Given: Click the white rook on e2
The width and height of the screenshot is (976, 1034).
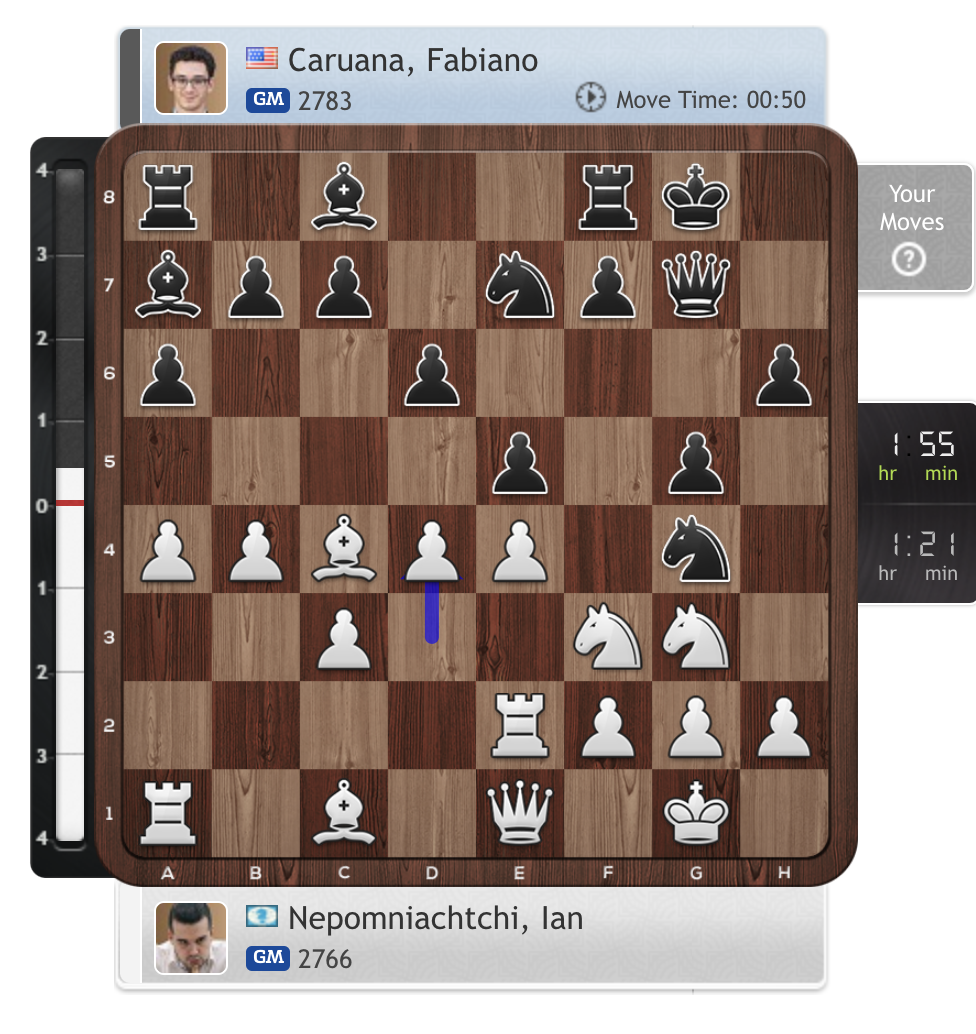Looking at the screenshot, I should (x=520, y=724).
